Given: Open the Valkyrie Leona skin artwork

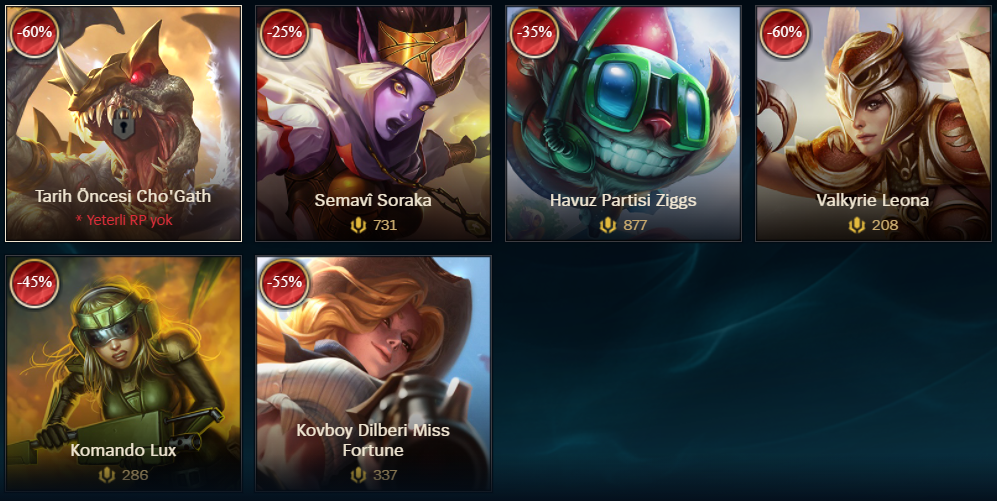Looking at the screenshot, I should click(x=873, y=124).
